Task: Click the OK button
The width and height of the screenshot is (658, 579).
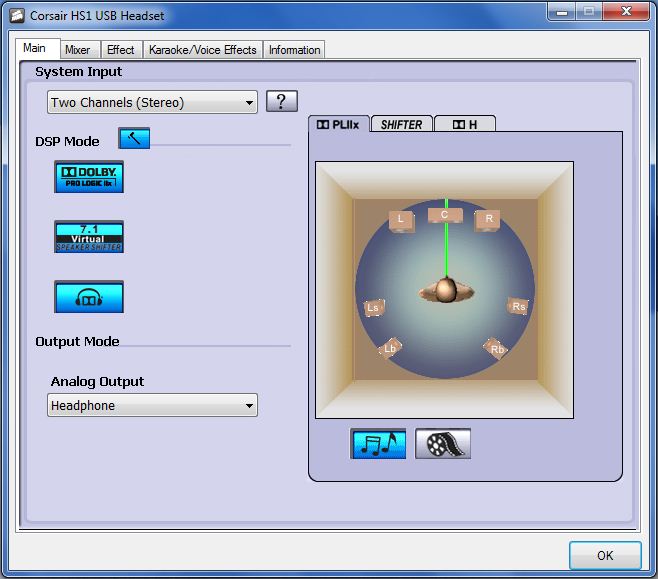Action: click(x=605, y=556)
